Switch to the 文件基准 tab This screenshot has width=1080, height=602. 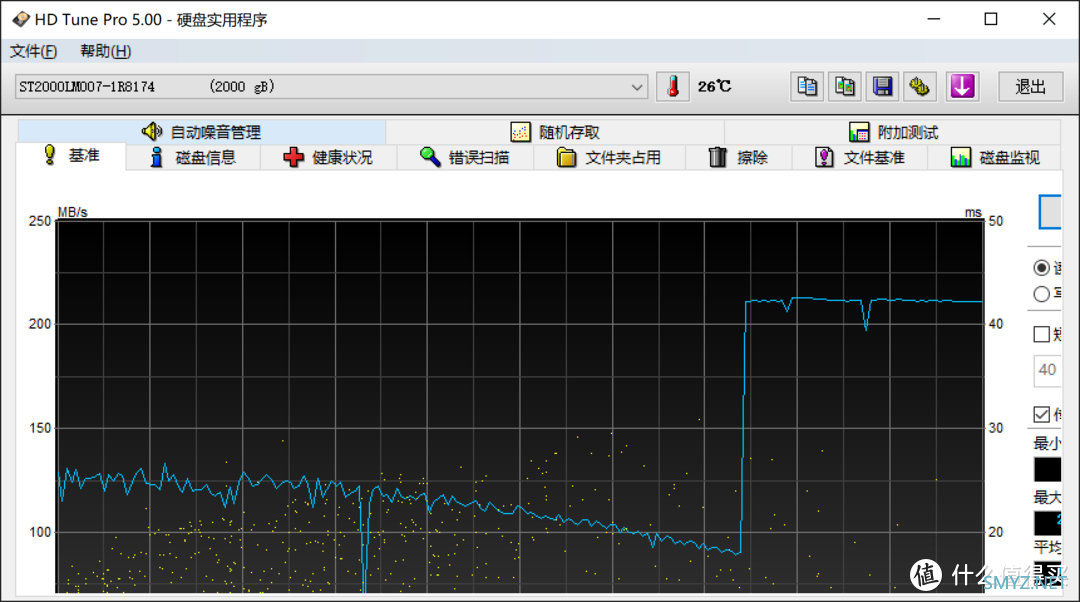coord(860,157)
